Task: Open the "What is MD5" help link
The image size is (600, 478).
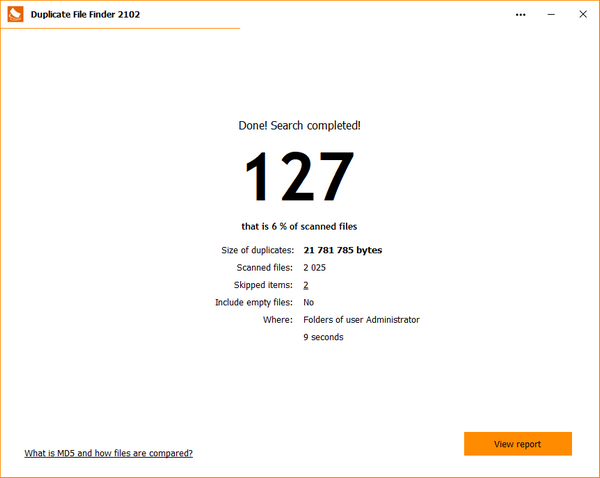Action: click(108, 453)
